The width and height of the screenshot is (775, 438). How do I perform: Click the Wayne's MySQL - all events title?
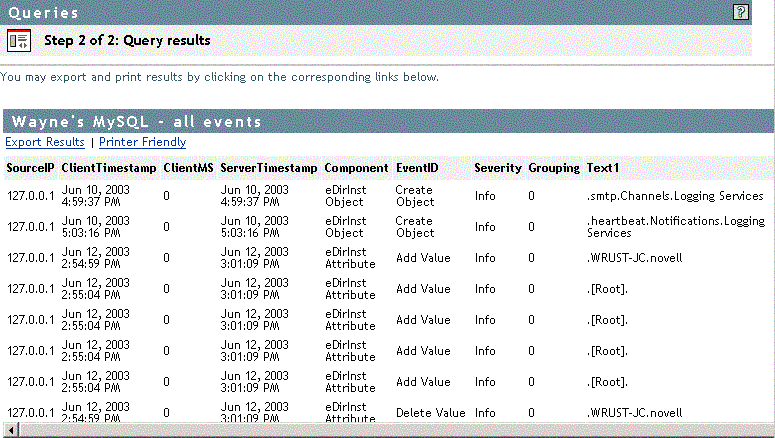136,121
